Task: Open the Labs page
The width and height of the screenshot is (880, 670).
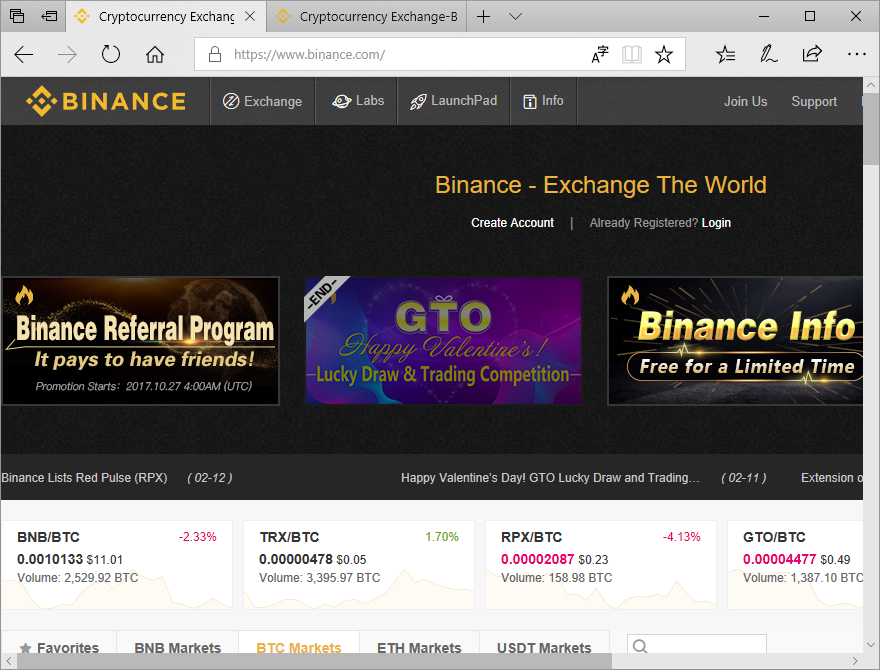Action: pyautogui.click(x=357, y=101)
